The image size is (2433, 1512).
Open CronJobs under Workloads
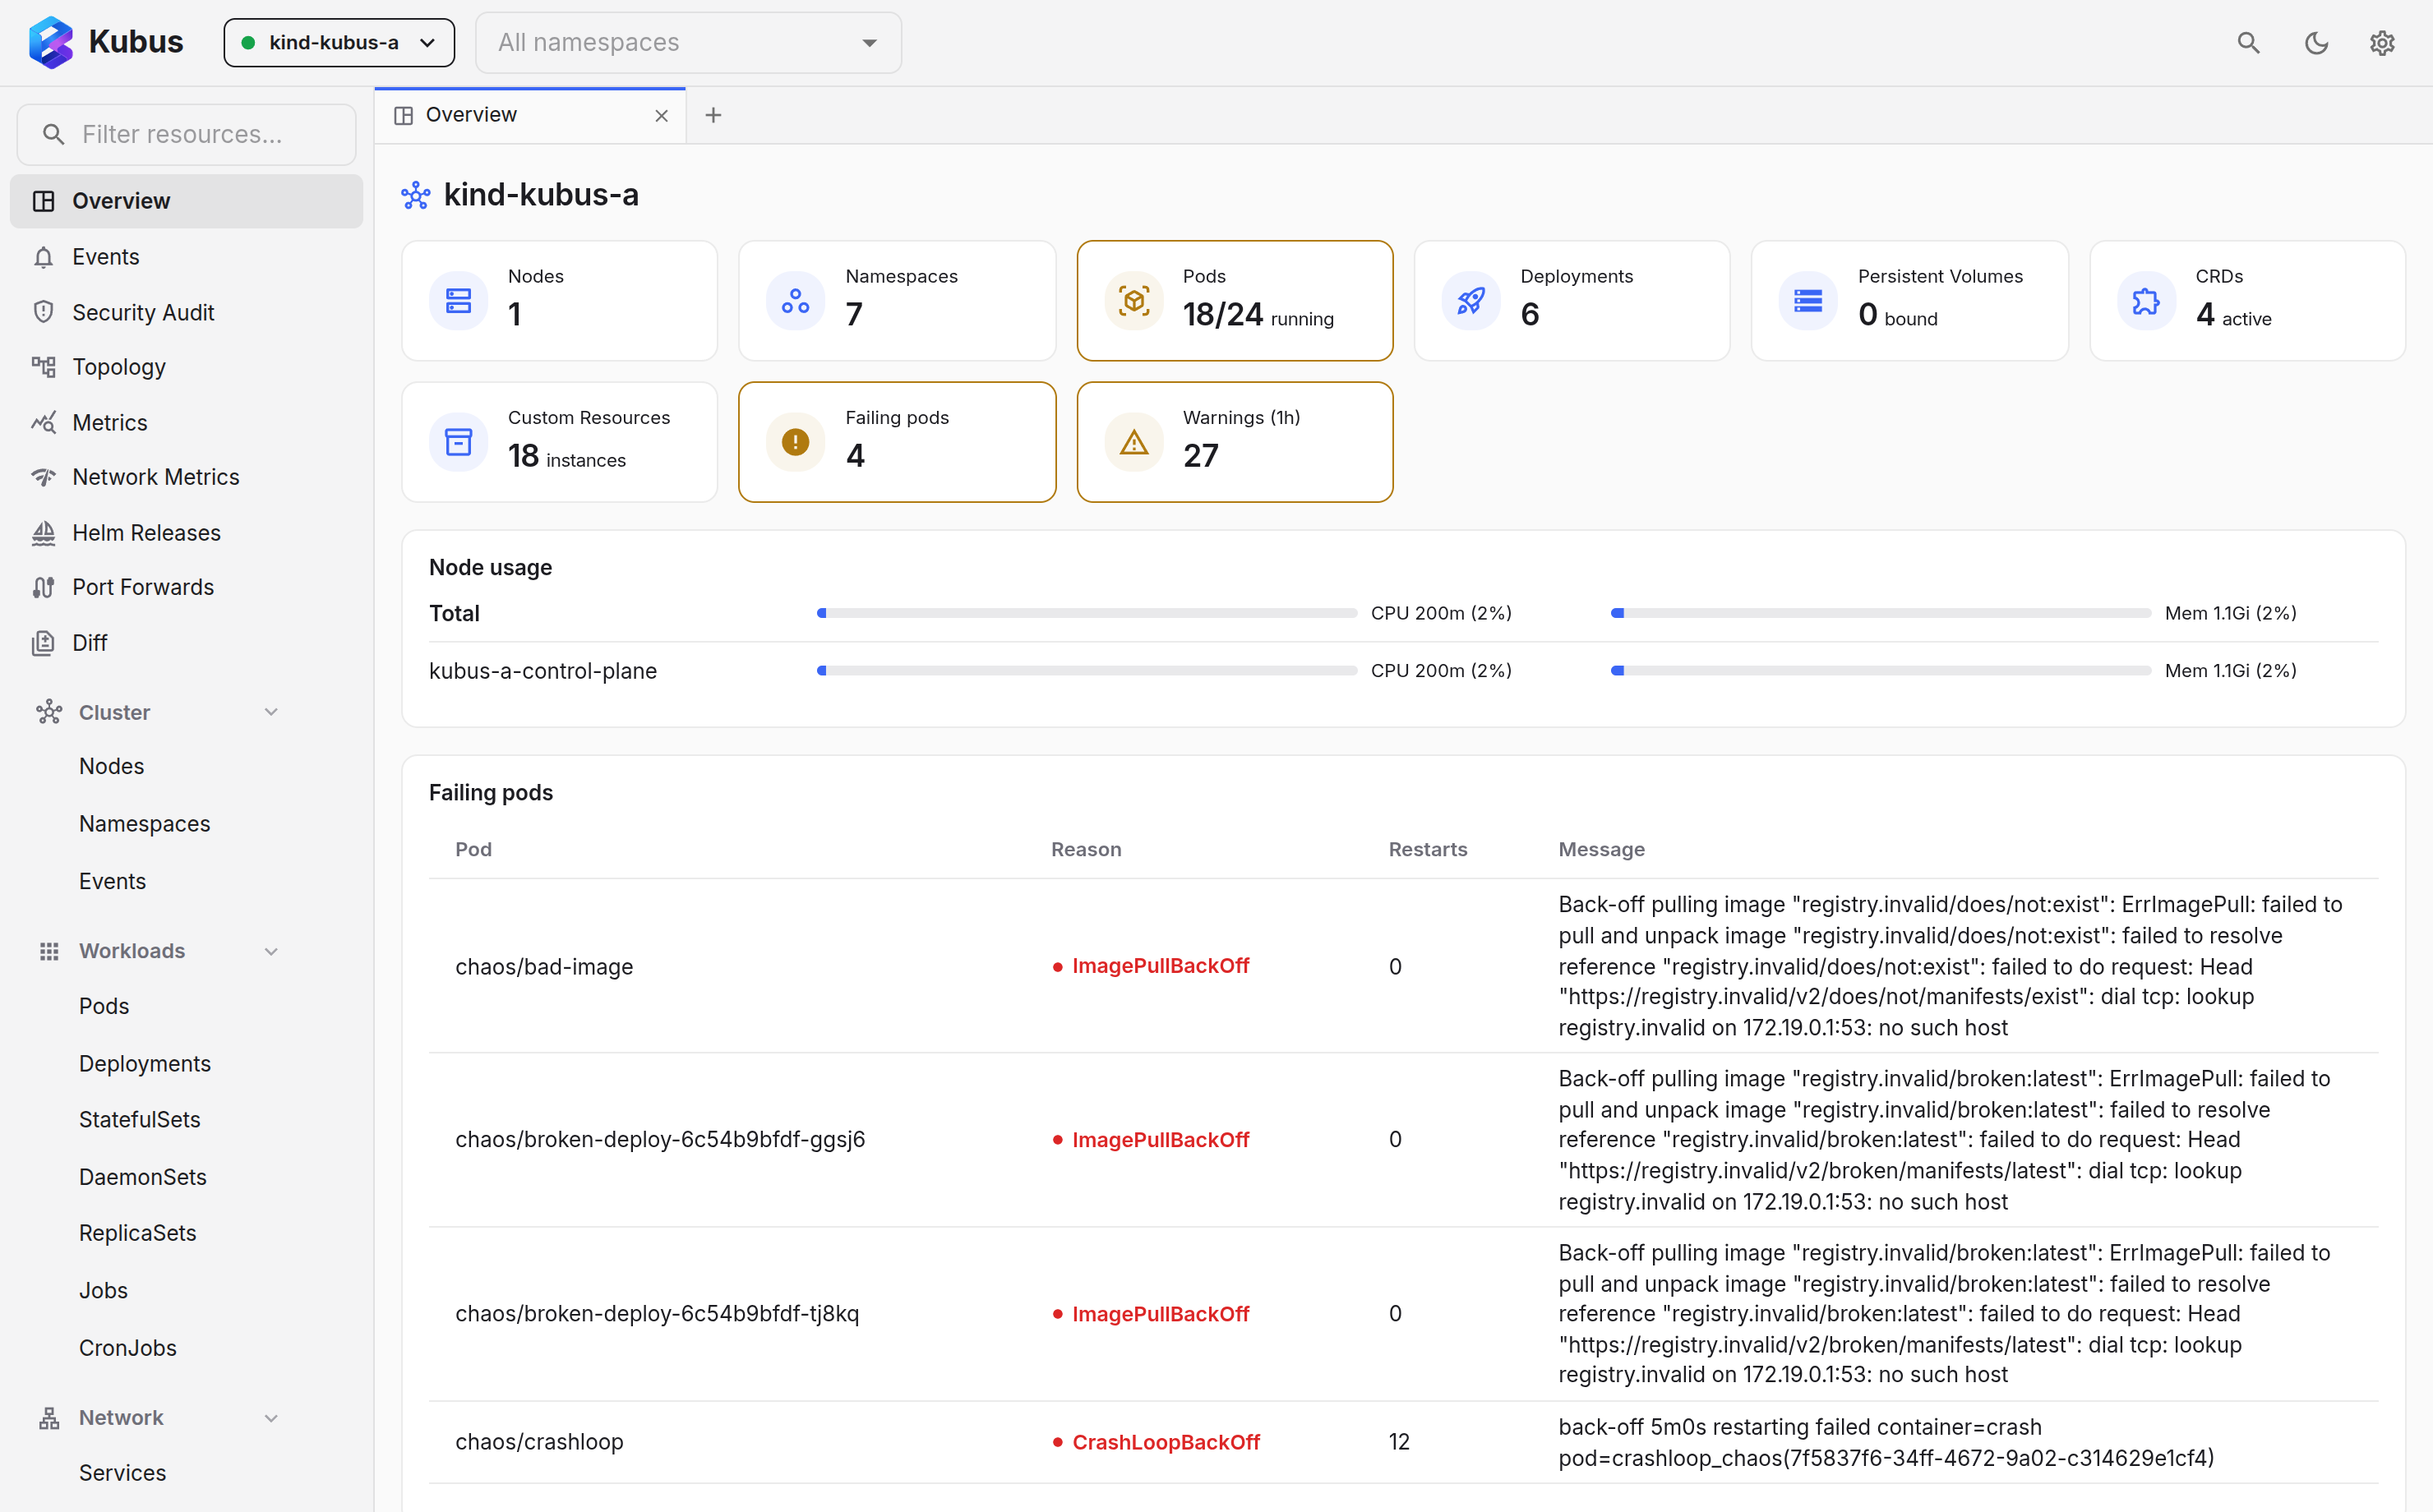coord(128,1348)
